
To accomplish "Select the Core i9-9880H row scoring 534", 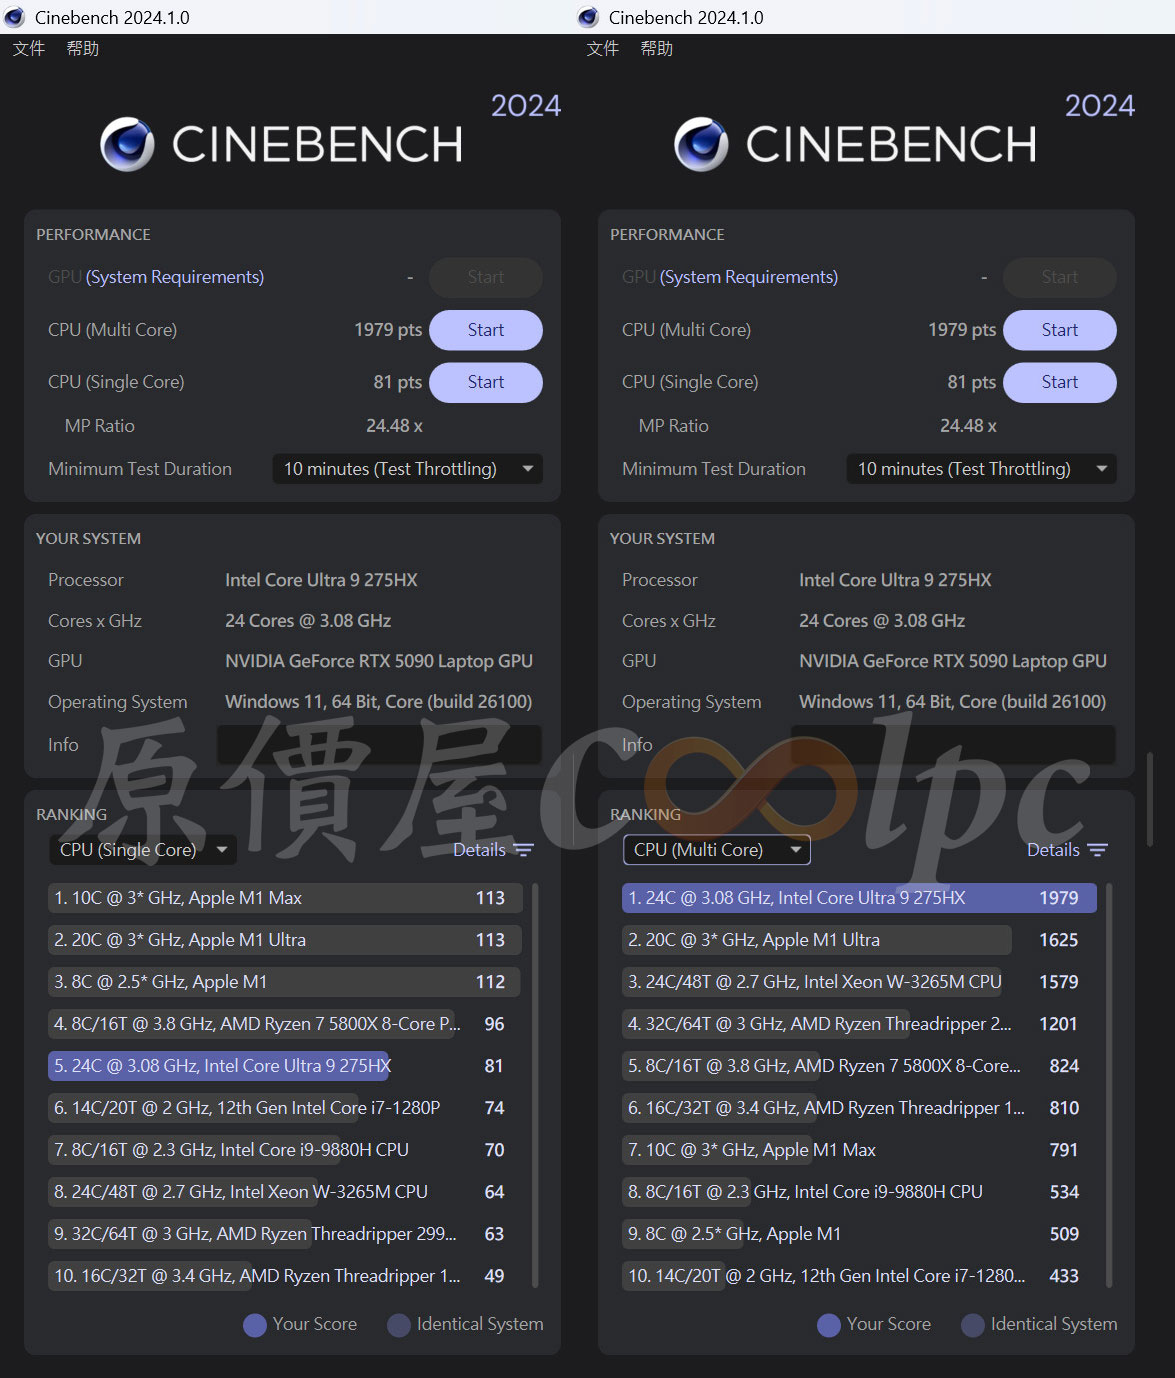I will 859,1192.
